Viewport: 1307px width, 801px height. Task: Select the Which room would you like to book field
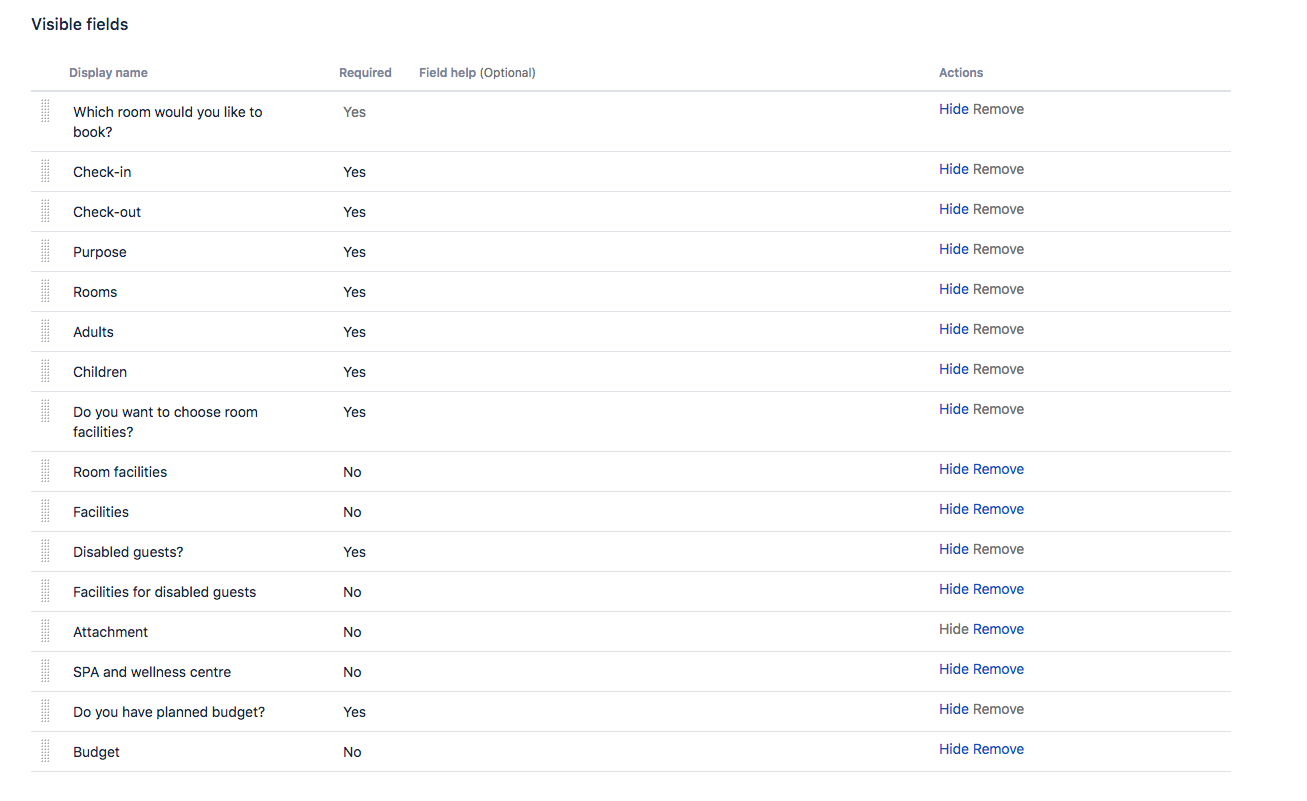166,121
